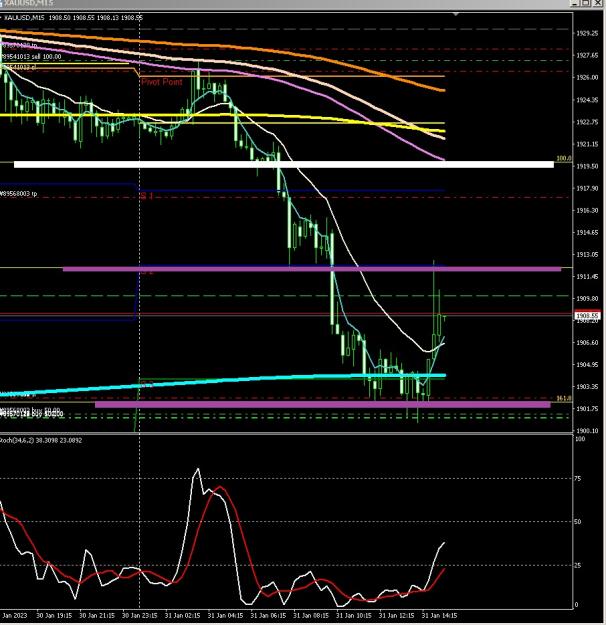The image size is (606, 625).
Task: Select the lower magenta horizontal band
Action: (323, 405)
